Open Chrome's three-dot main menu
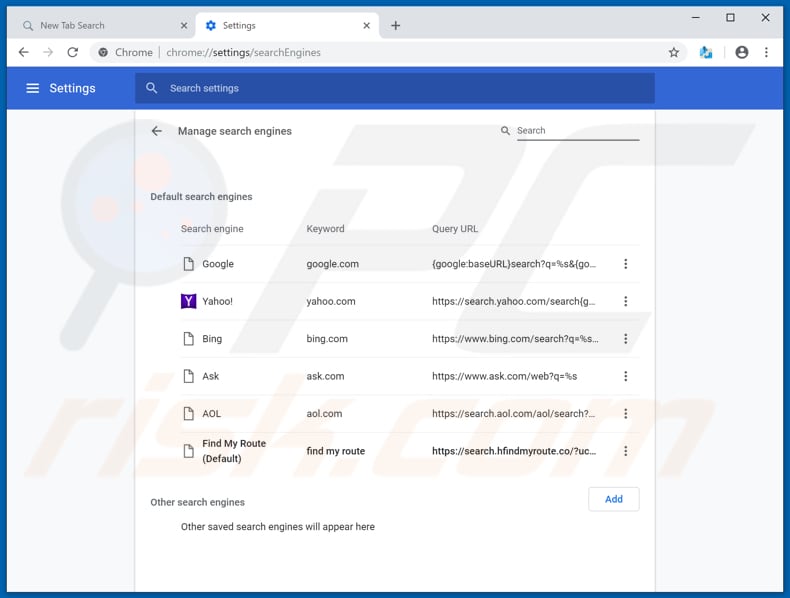 coord(766,52)
